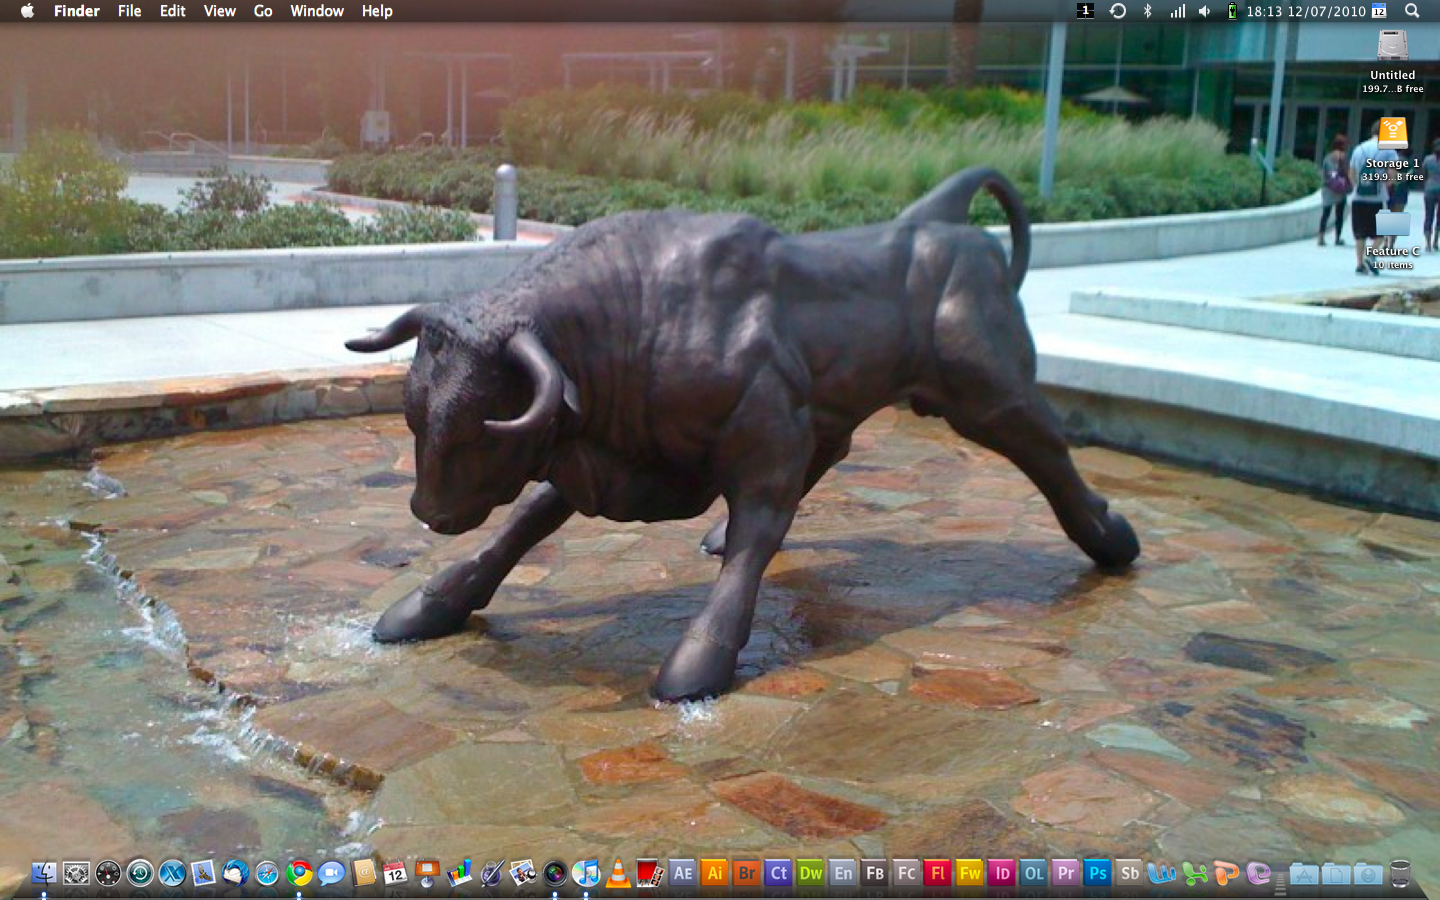This screenshot has height=900, width=1440.
Task: Launch Adobe Soundbooth (Sb) from the Dock
Action: (x=1130, y=873)
